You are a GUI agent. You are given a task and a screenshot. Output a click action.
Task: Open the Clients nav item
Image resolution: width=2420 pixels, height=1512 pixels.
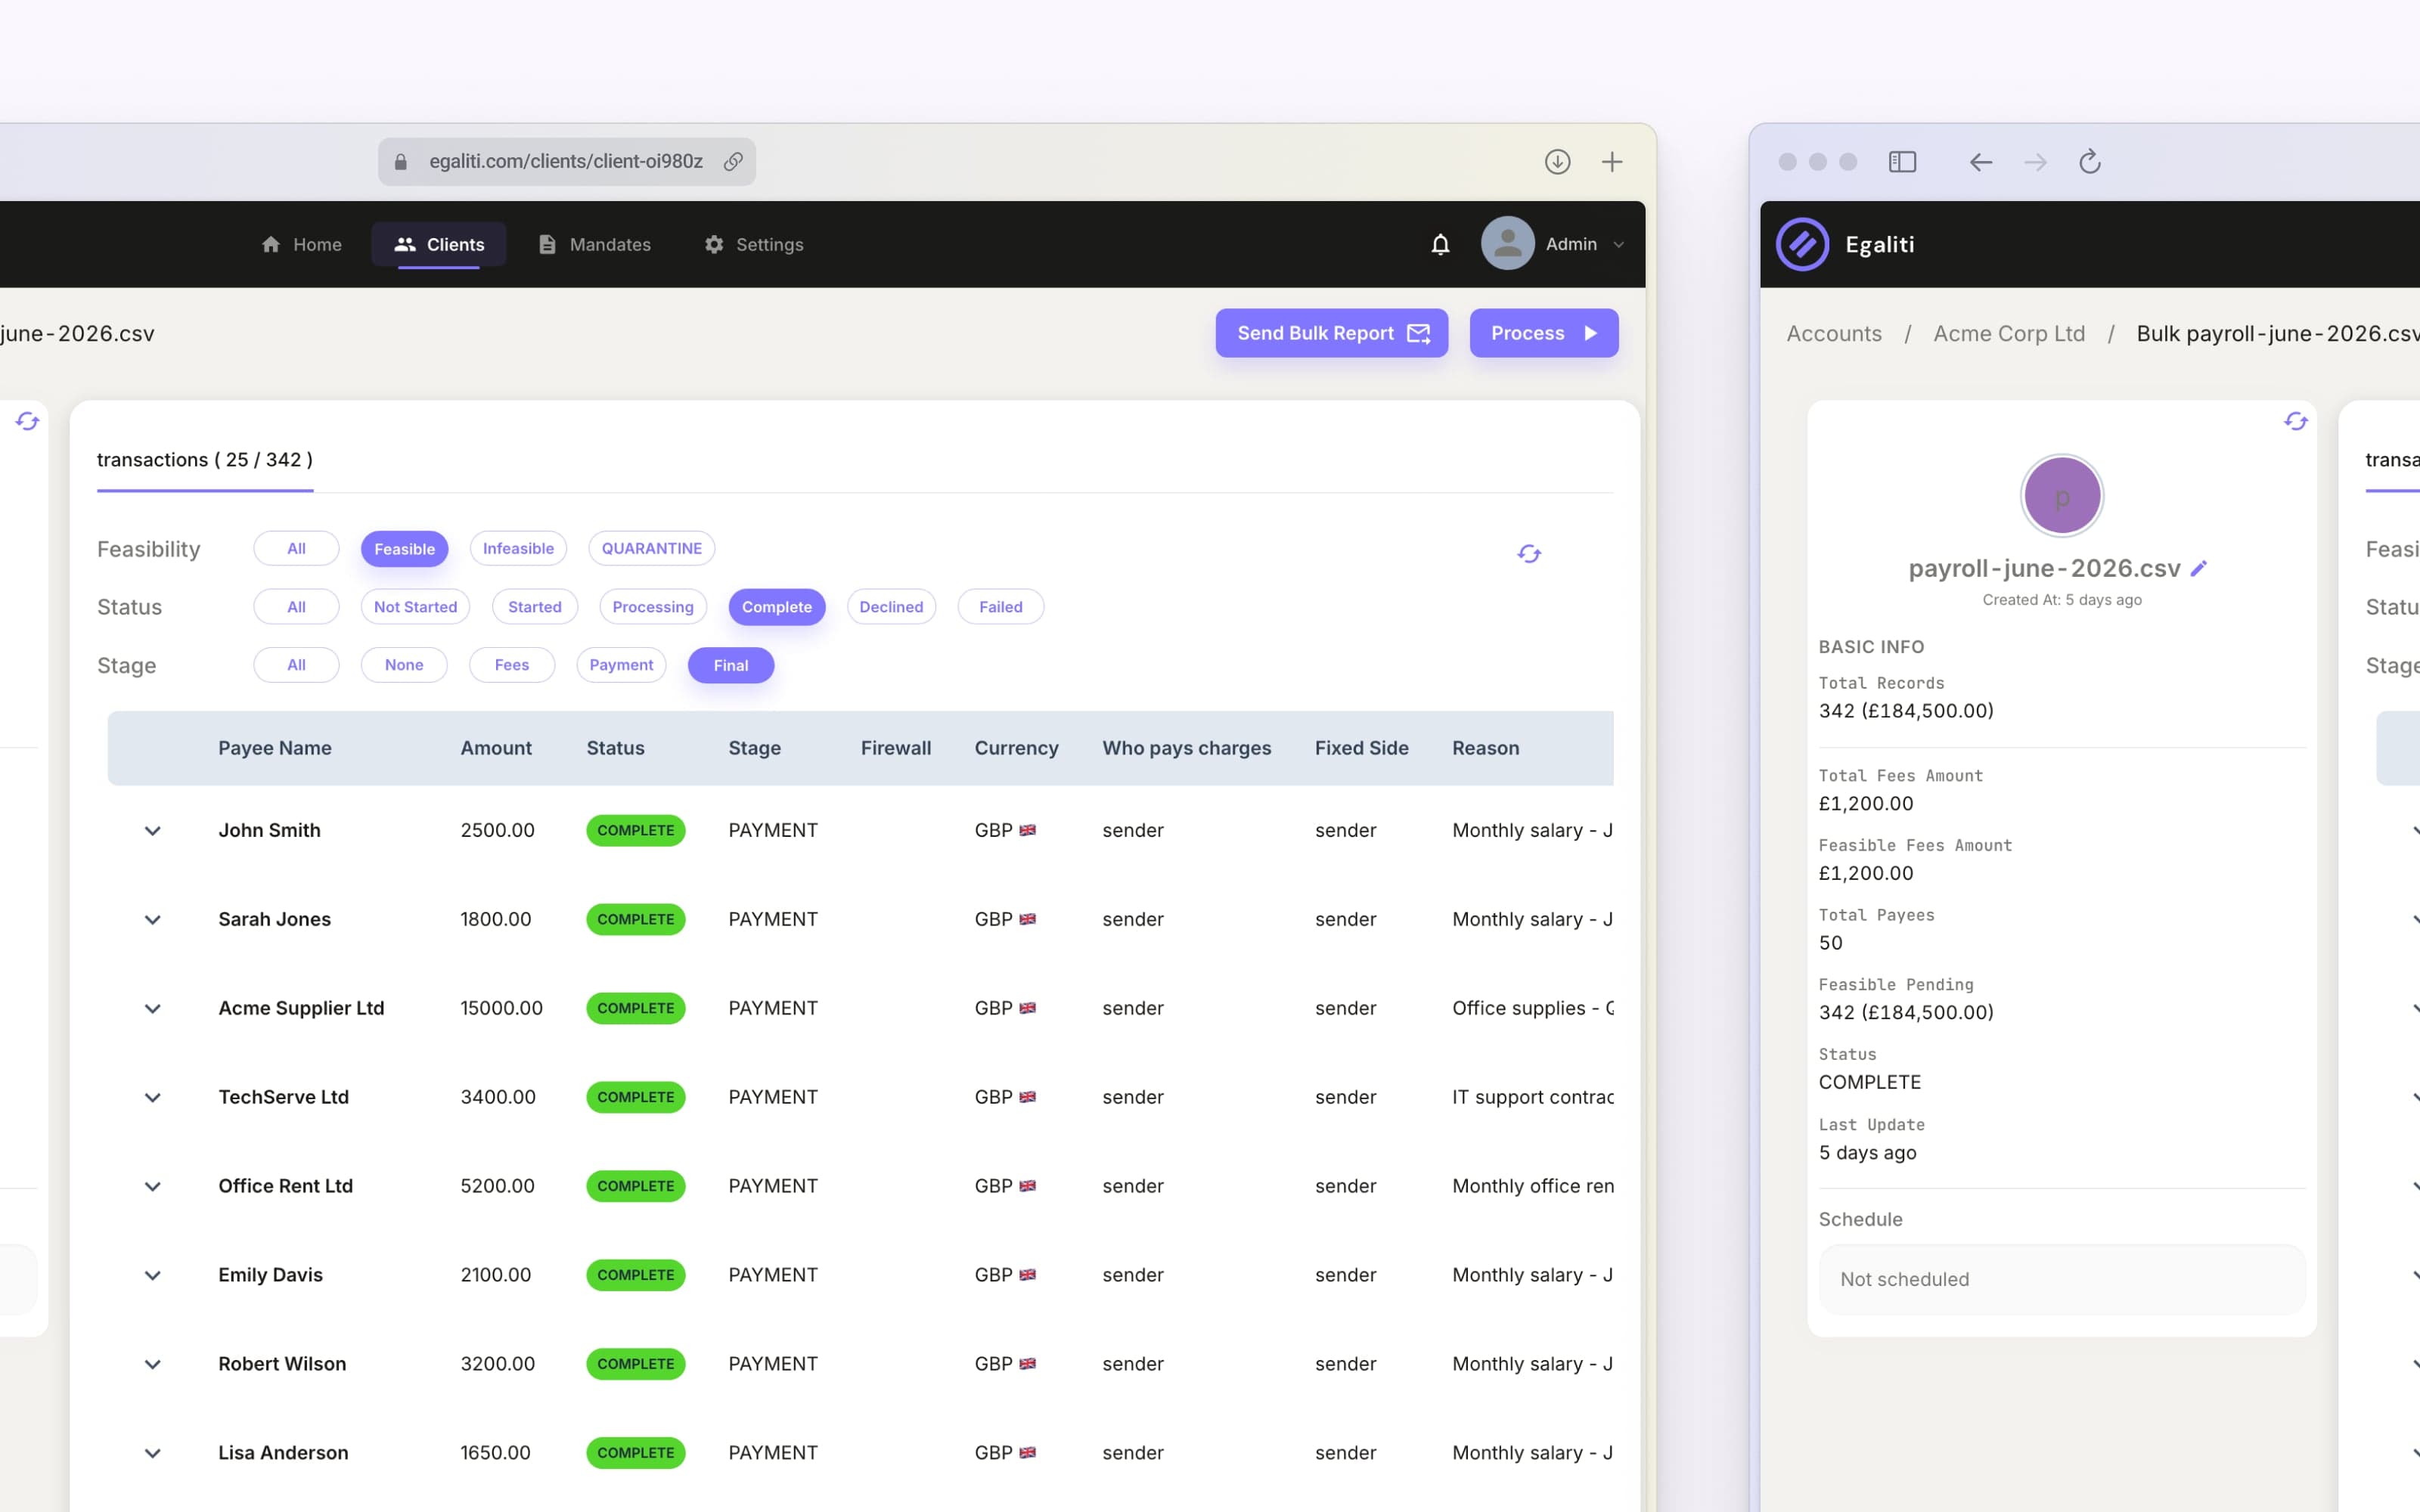point(439,245)
